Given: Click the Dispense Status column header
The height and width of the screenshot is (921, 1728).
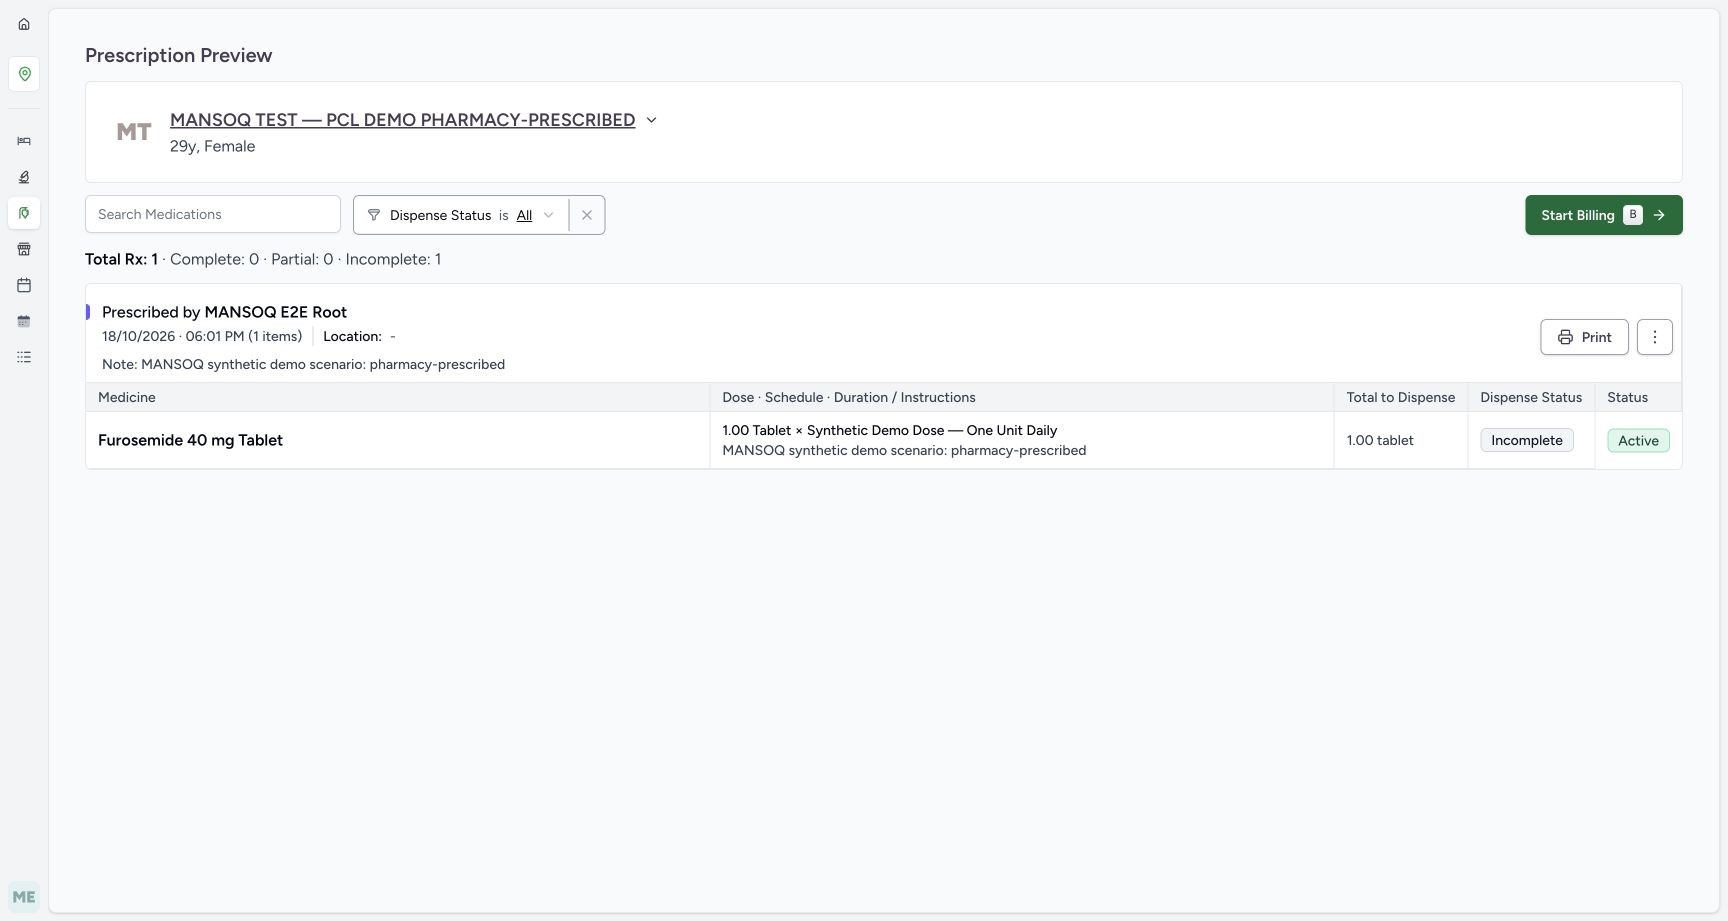Looking at the screenshot, I should [1531, 397].
